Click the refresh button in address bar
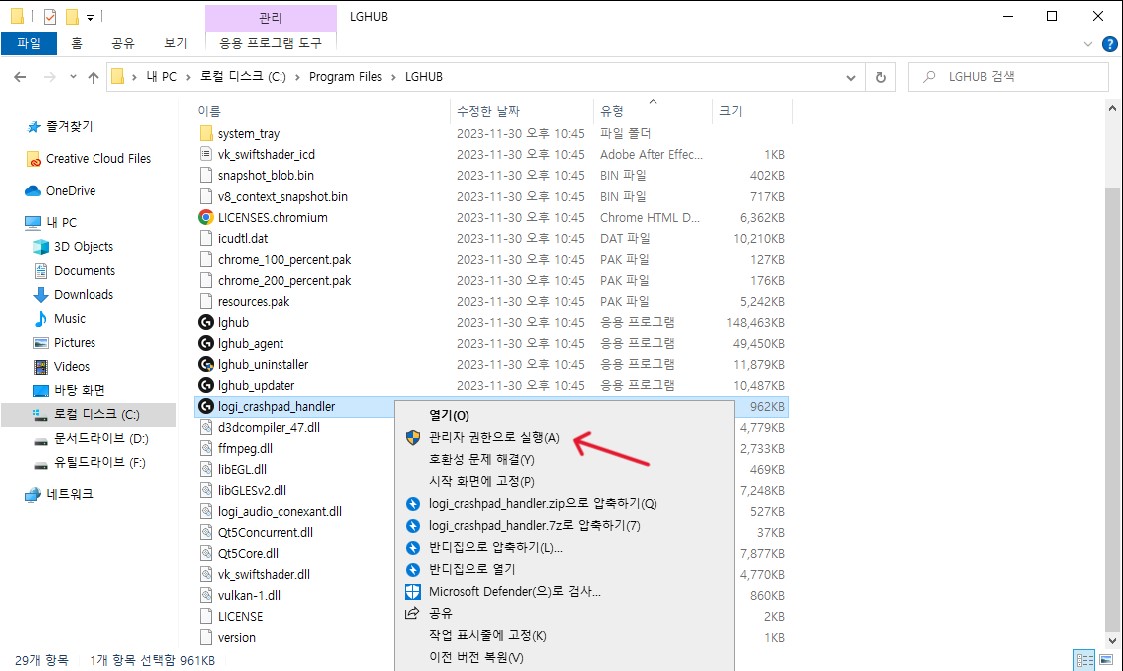Viewport: 1123px width, 671px height. tap(881, 77)
